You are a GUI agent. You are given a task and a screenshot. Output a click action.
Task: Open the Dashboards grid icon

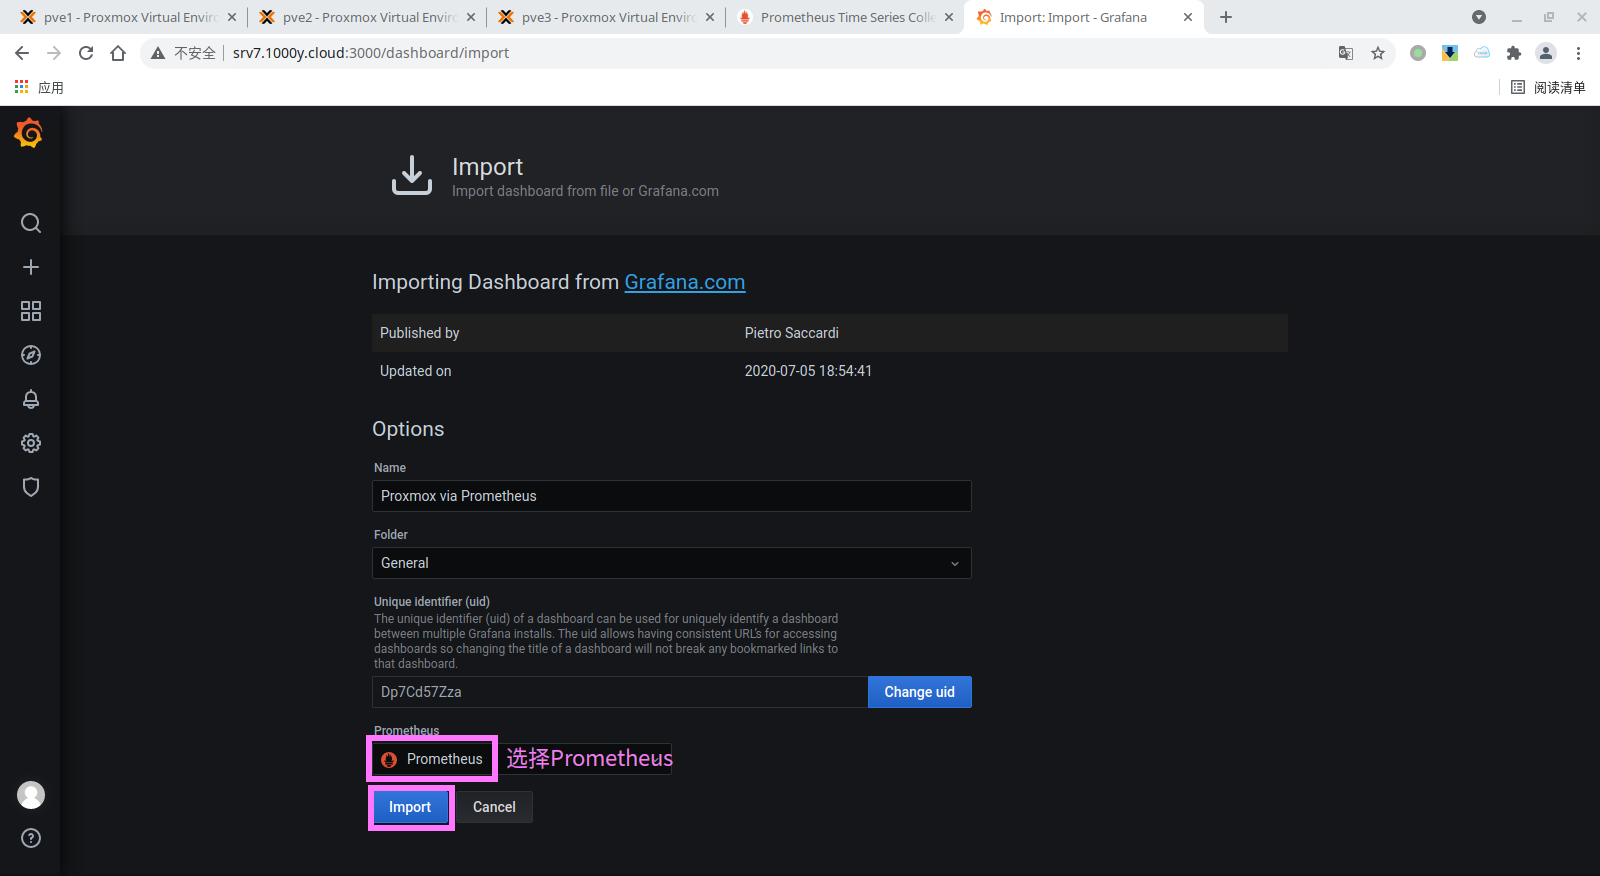point(31,311)
